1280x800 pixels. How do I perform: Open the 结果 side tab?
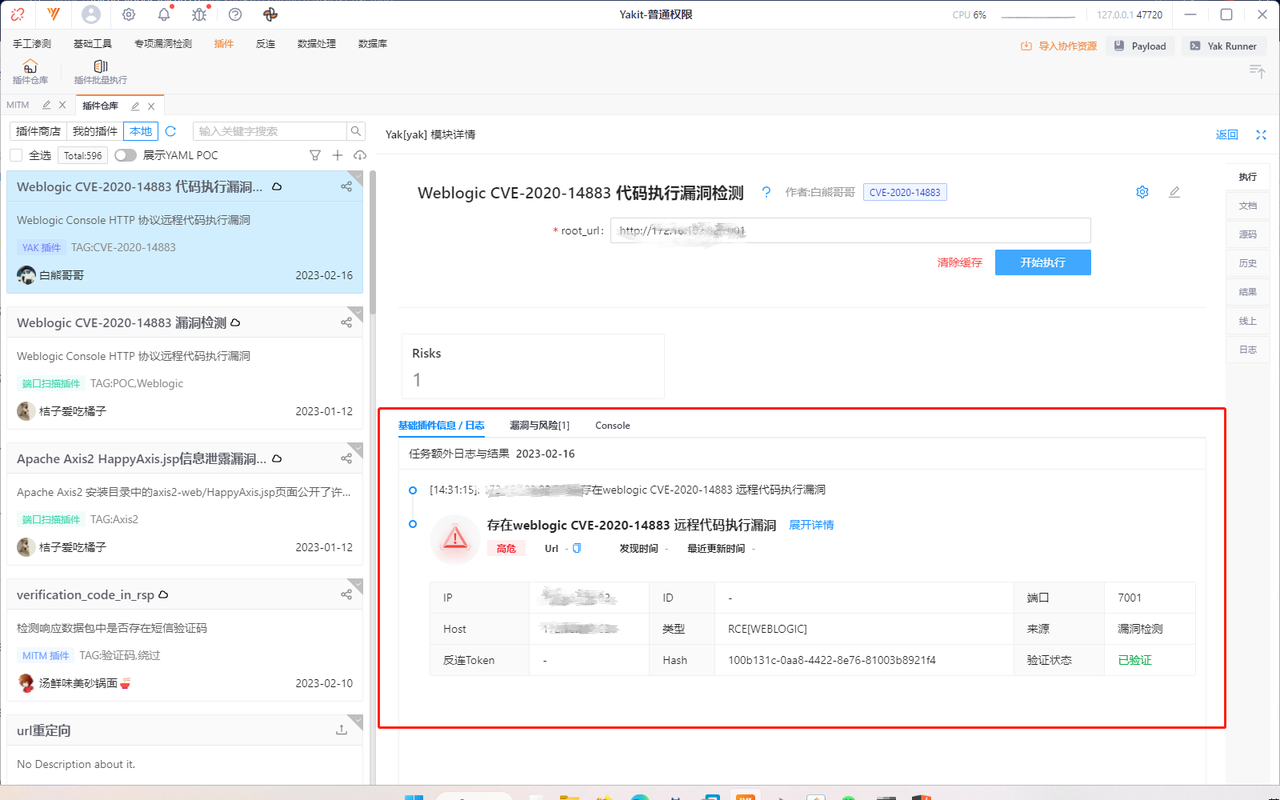[1247, 292]
